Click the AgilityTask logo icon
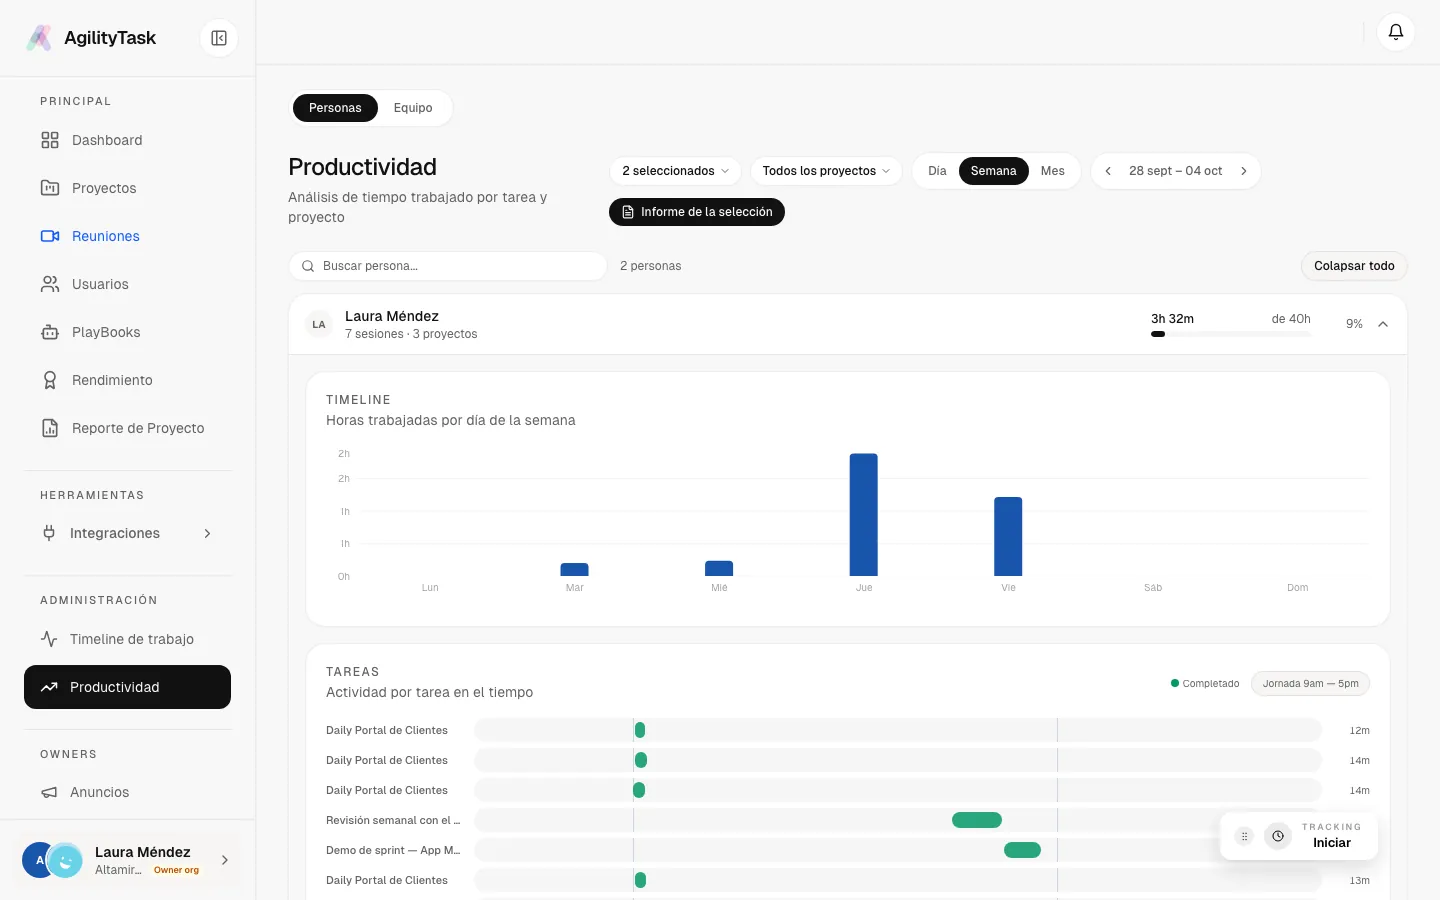1440x900 pixels. (x=39, y=38)
